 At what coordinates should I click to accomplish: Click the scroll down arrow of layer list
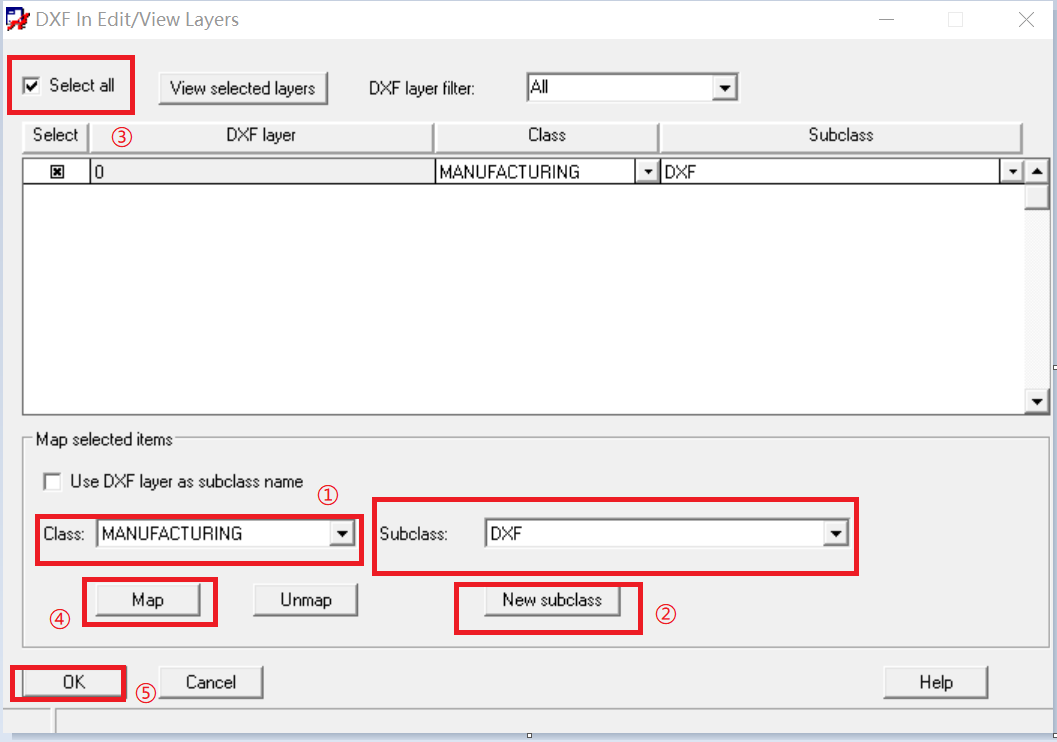[x=1037, y=402]
